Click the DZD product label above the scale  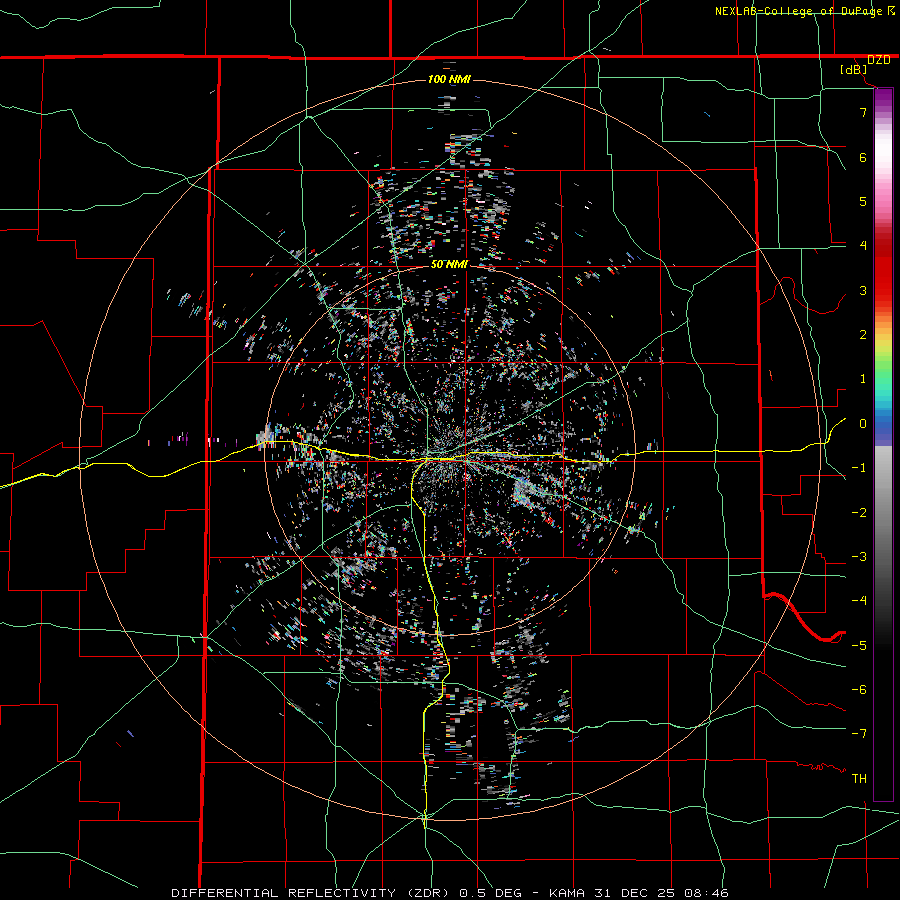(878, 60)
